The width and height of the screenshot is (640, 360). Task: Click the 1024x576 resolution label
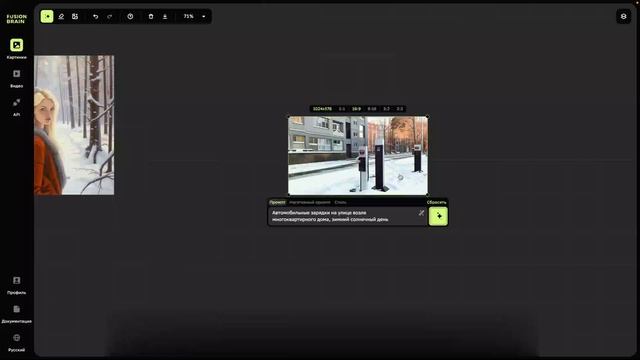coord(322,109)
